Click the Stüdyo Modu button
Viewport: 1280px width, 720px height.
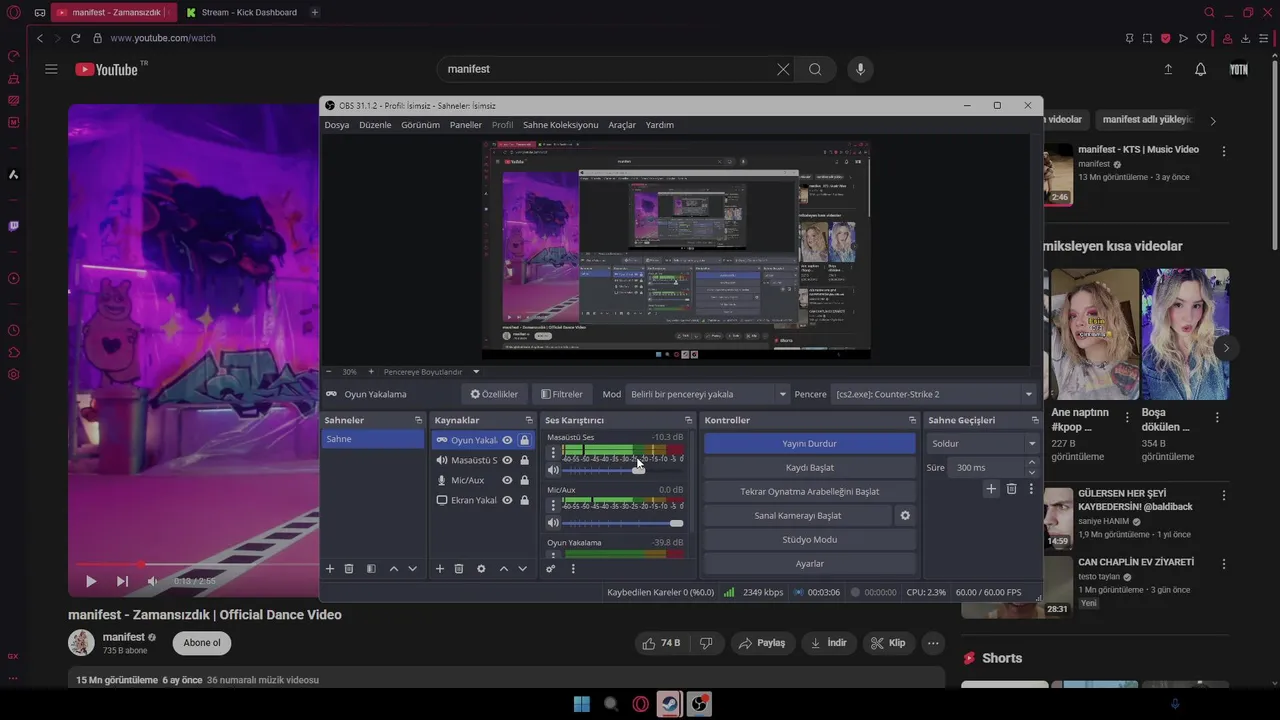[810, 540]
